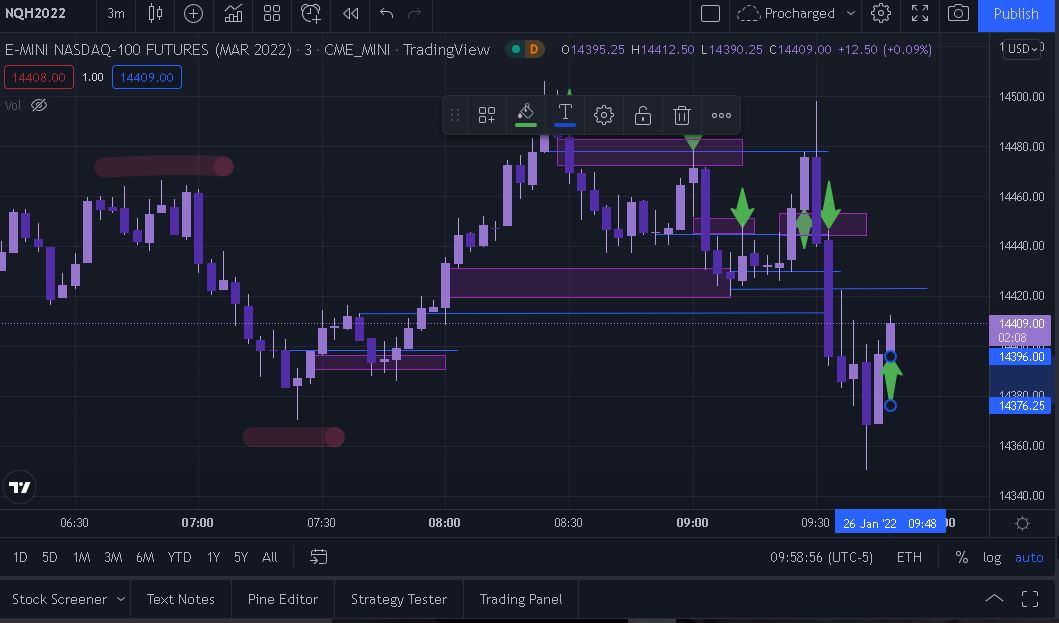The width and height of the screenshot is (1059, 623).
Task: Open the Trading Panel tab
Action: 521,599
